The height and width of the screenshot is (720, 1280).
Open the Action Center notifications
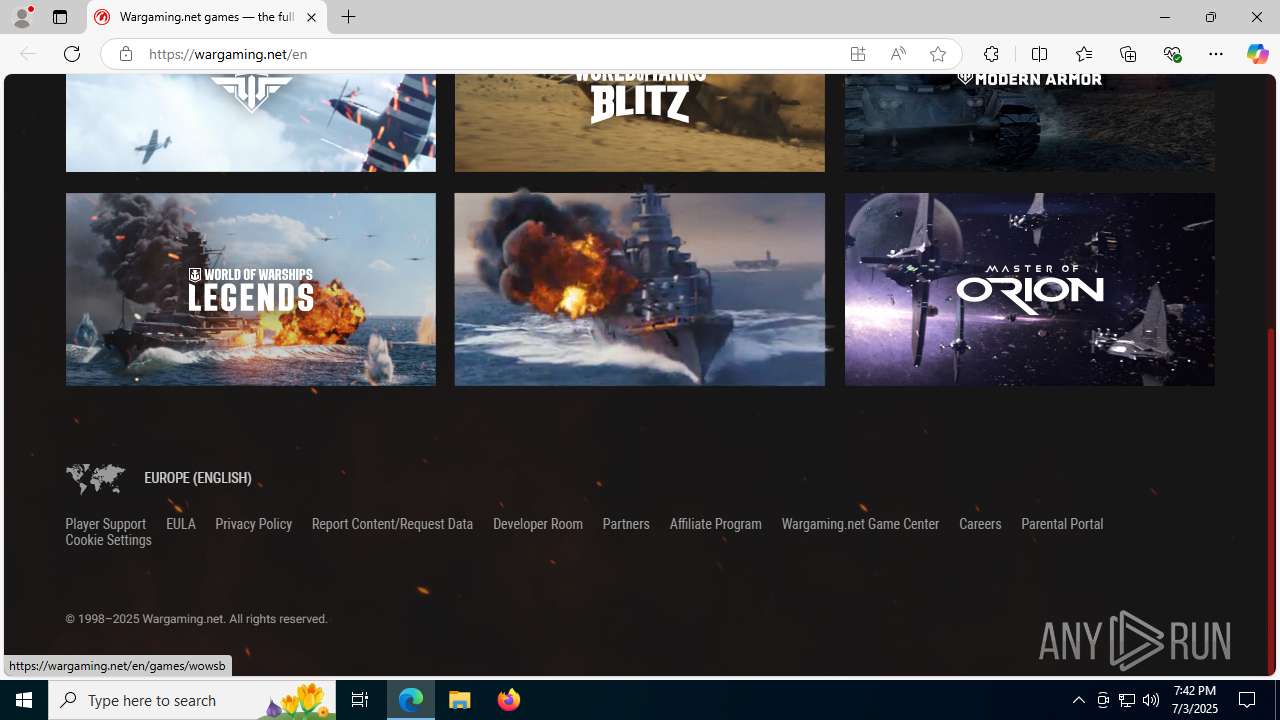(x=1248, y=700)
